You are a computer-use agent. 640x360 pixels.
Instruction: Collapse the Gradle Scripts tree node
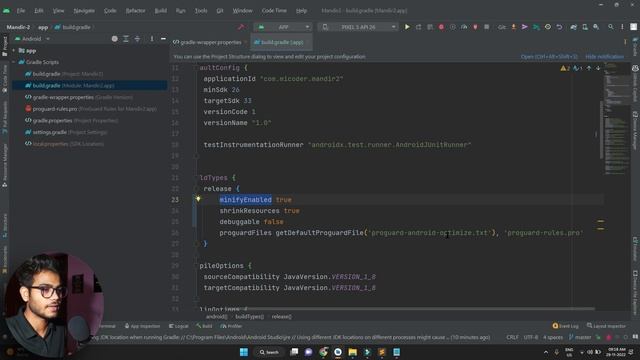[13, 62]
